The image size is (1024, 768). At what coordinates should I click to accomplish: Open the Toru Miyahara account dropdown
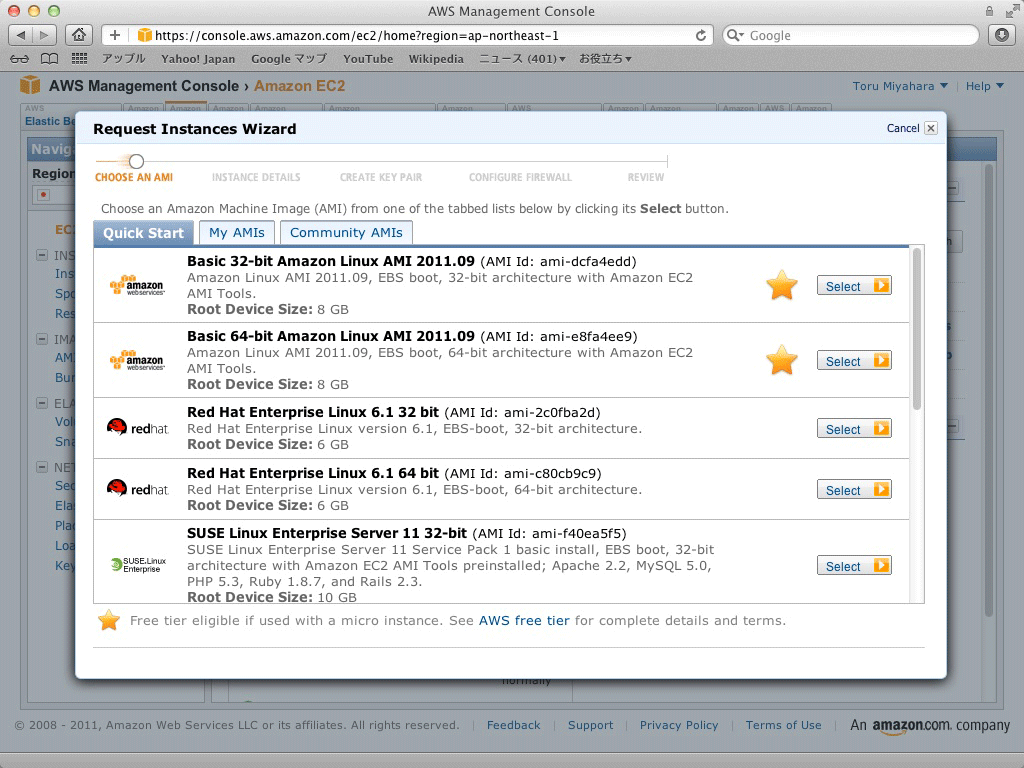(x=900, y=86)
